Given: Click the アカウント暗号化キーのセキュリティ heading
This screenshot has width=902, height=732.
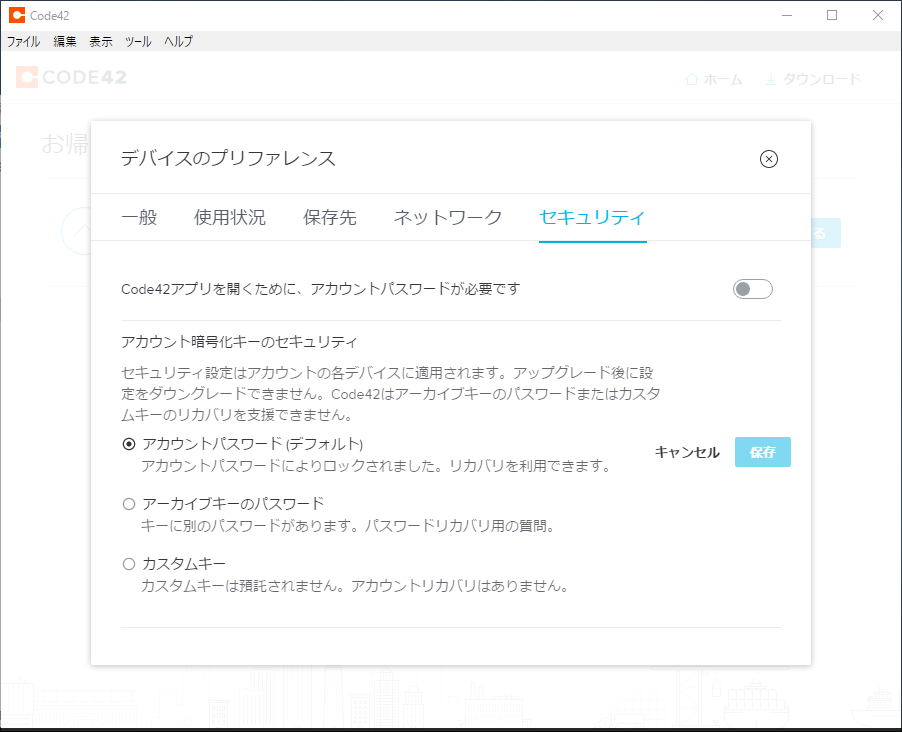Looking at the screenshot, I should pyautogui.click(x=239, y=342).
